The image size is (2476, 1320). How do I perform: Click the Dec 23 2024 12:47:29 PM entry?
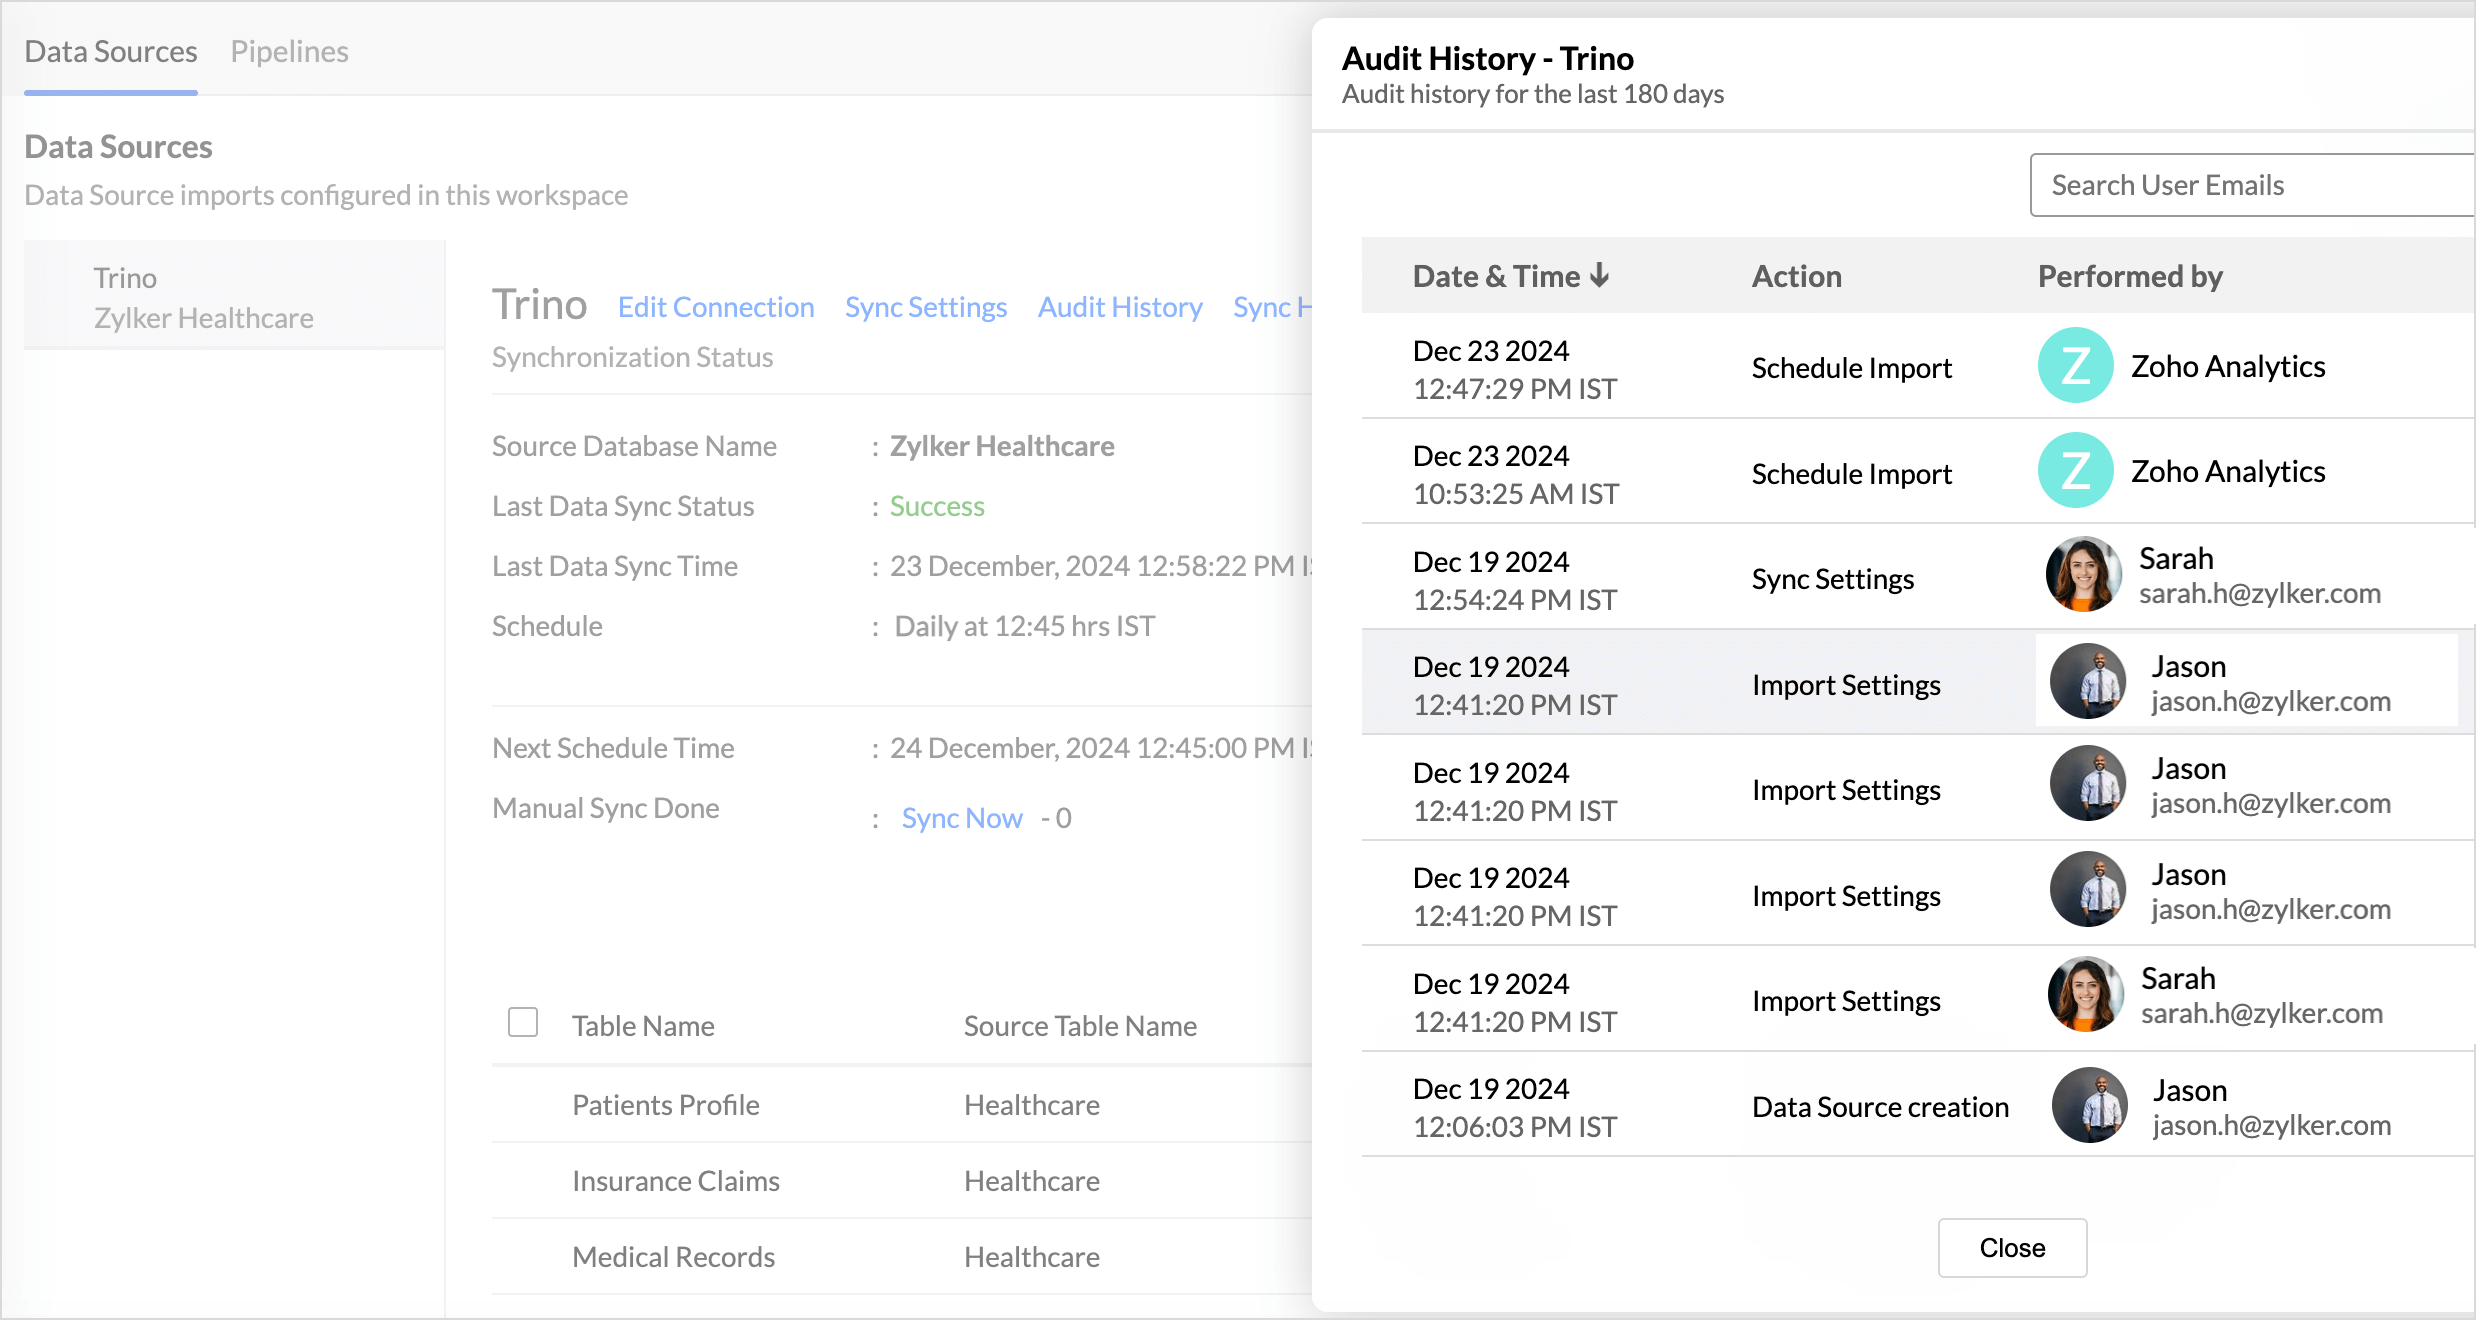tap(1515, 369)
